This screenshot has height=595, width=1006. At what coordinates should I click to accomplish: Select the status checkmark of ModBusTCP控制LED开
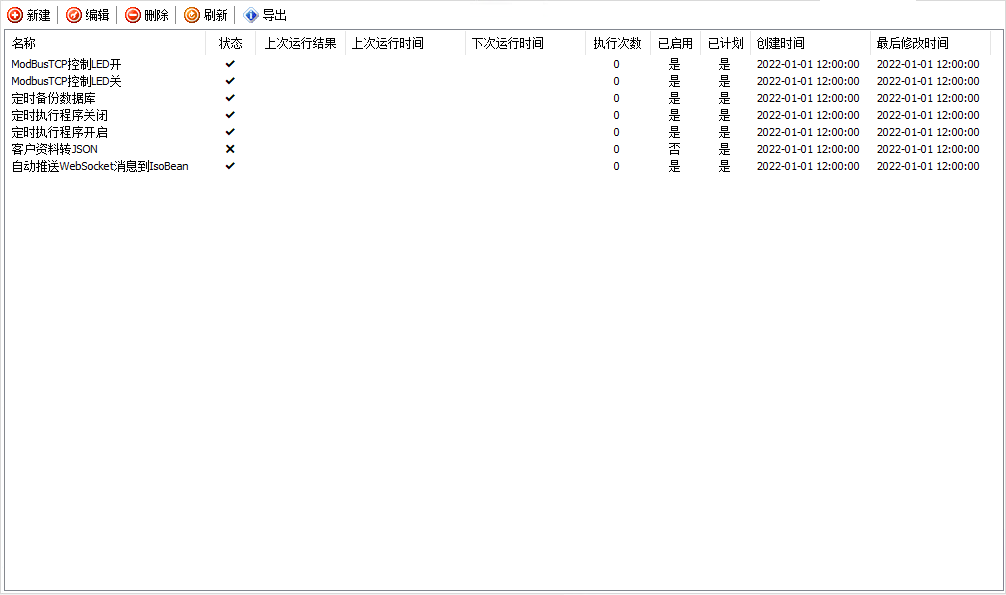tap(230, 64)
